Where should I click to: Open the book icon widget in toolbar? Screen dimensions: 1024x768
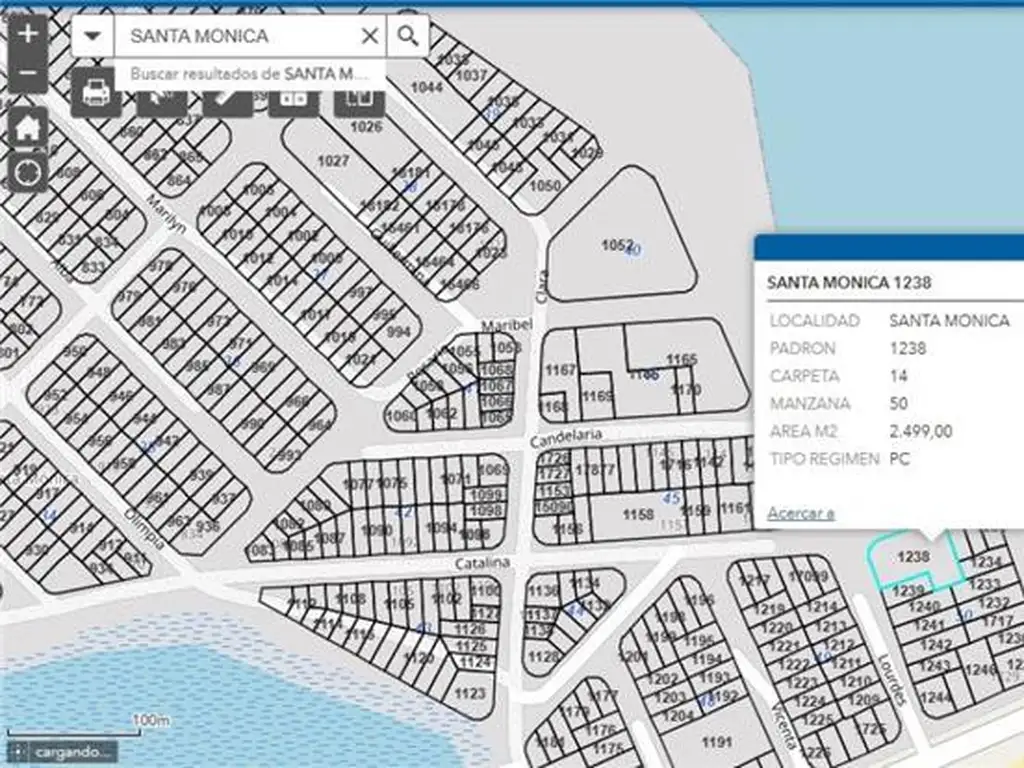pyautogui.click(x=359, y=98)
